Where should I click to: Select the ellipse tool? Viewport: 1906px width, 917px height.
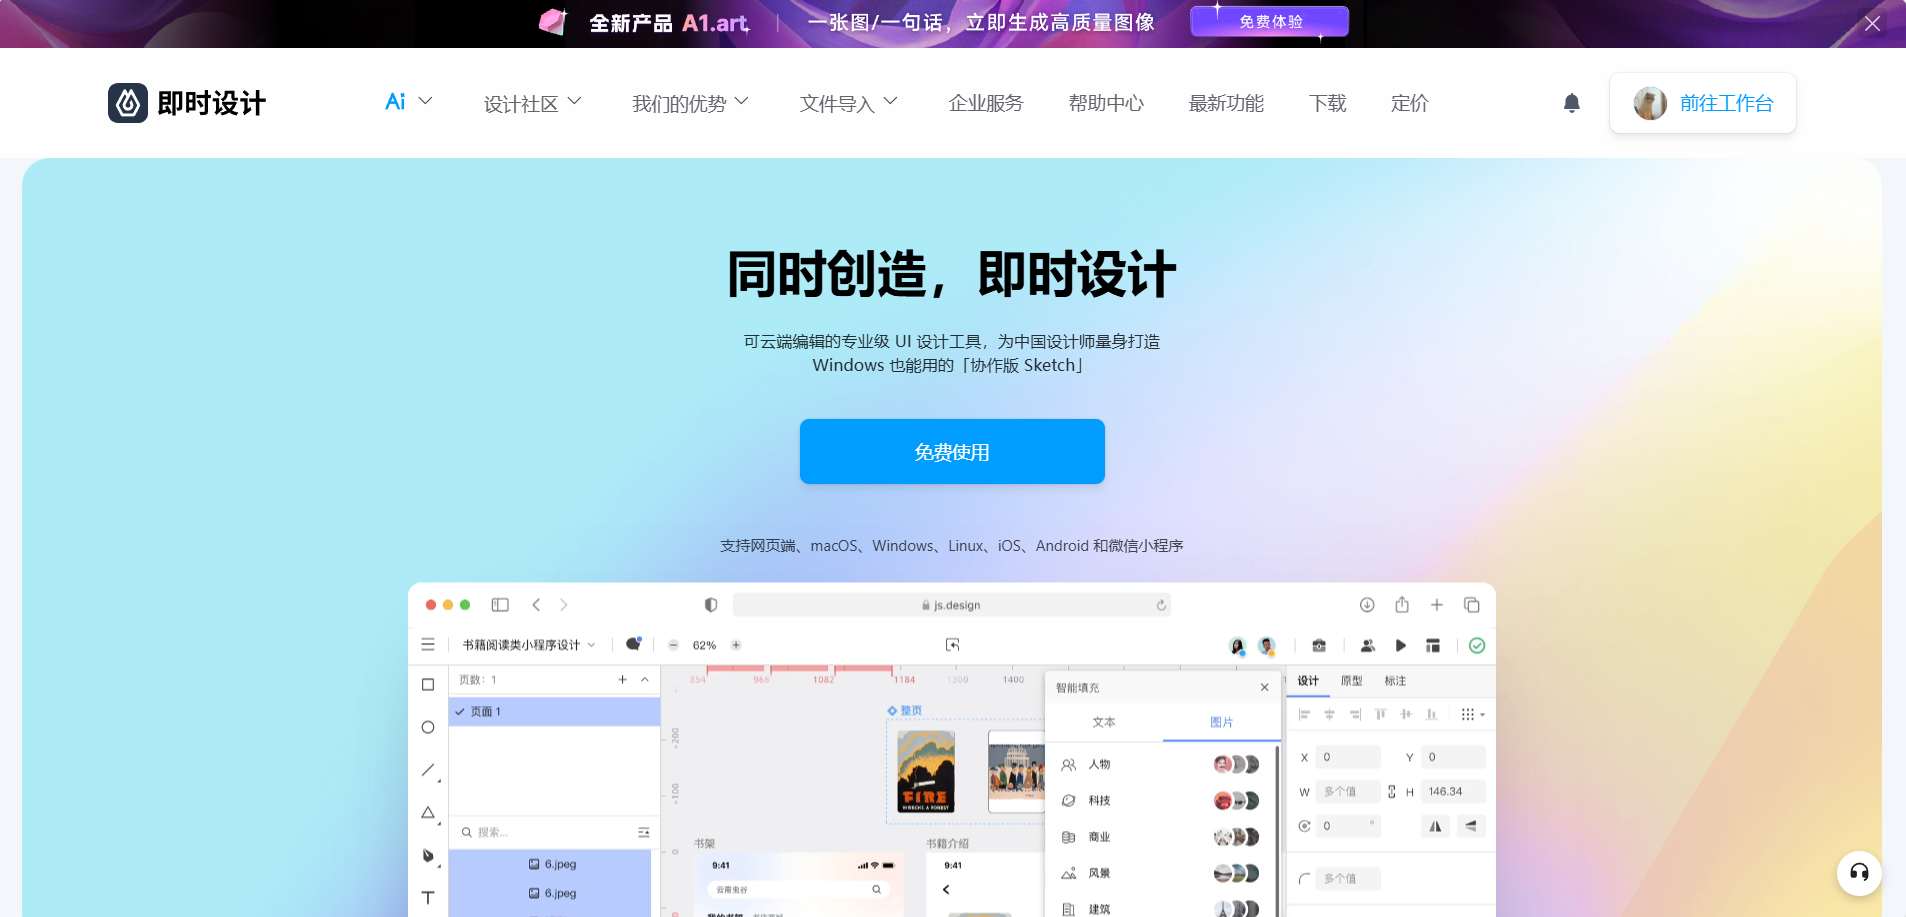click(428, 727)
